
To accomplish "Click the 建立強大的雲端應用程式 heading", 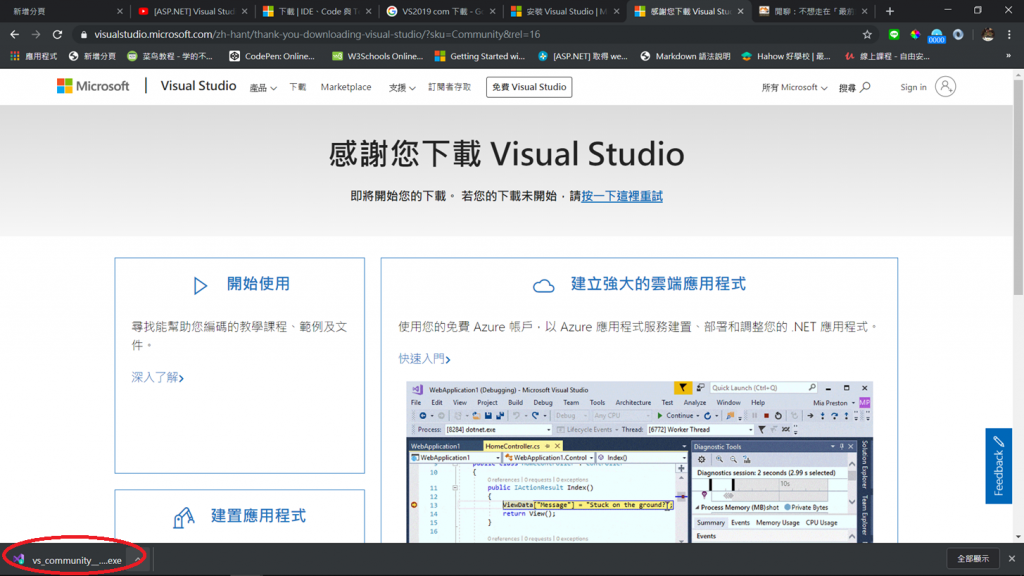I will click(658, 283).
